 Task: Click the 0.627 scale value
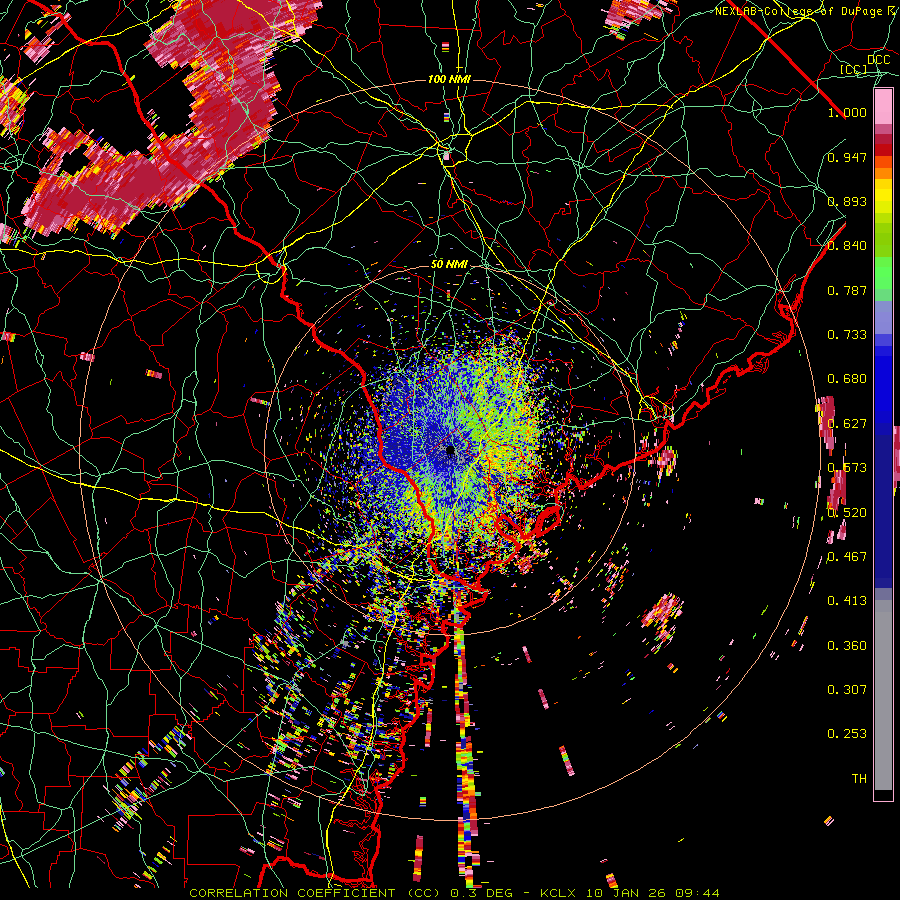pos(847,424)
